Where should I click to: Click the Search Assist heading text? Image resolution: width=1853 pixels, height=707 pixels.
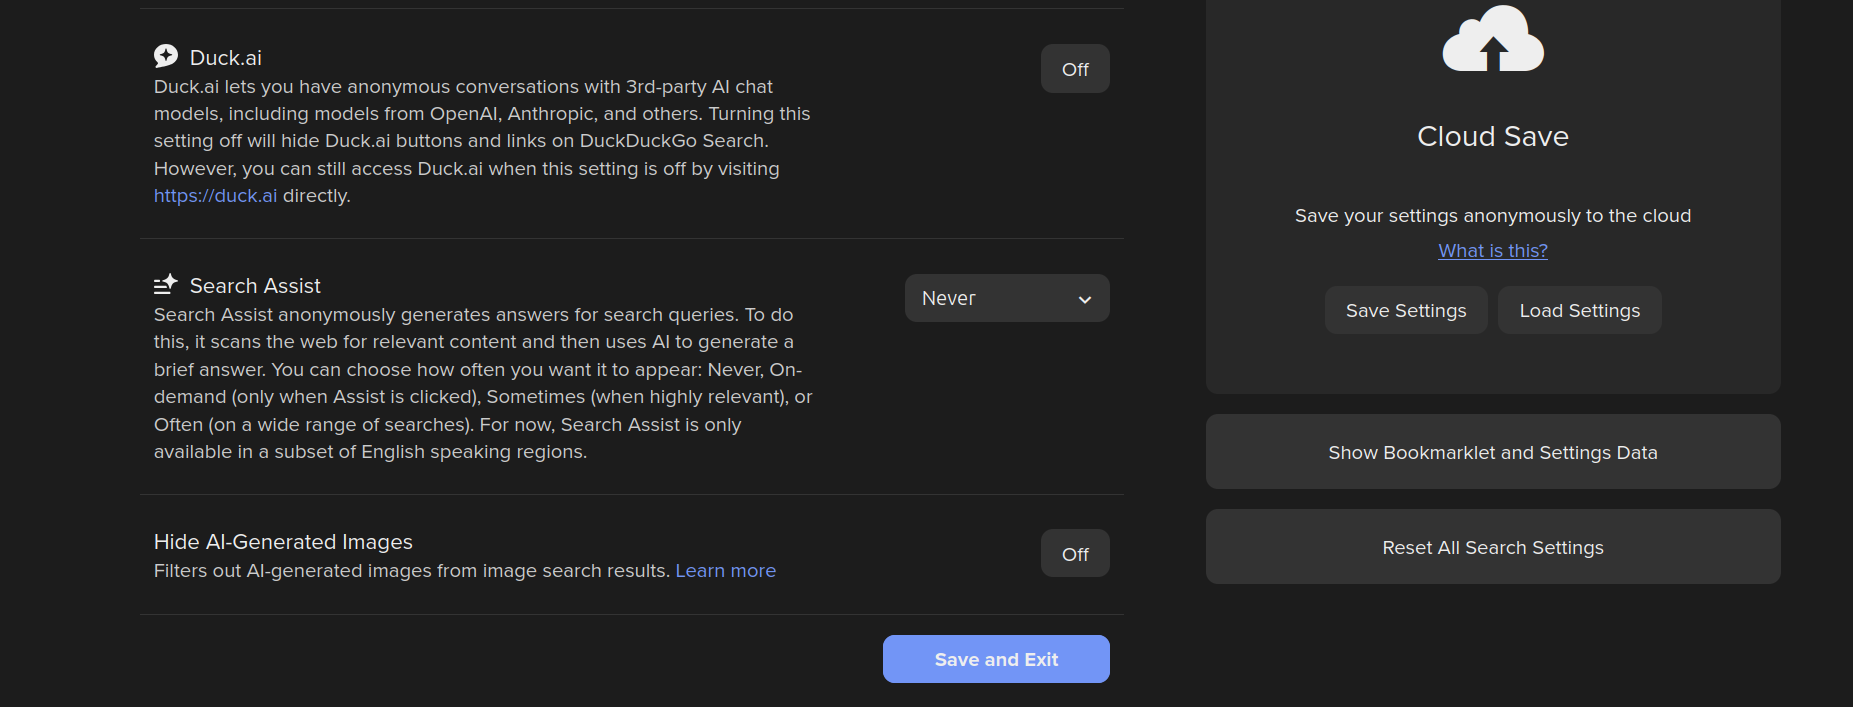tap(255, 286)
